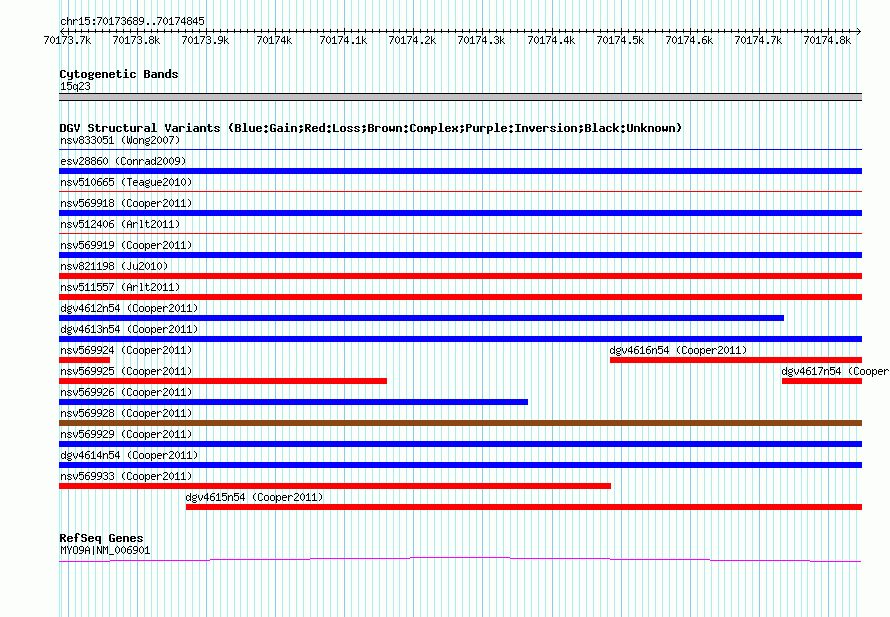Viewport: 890px width, 617px height.
Task: Select the nsv511557 (Arlt2011) red bar
Action: (460, 297)
